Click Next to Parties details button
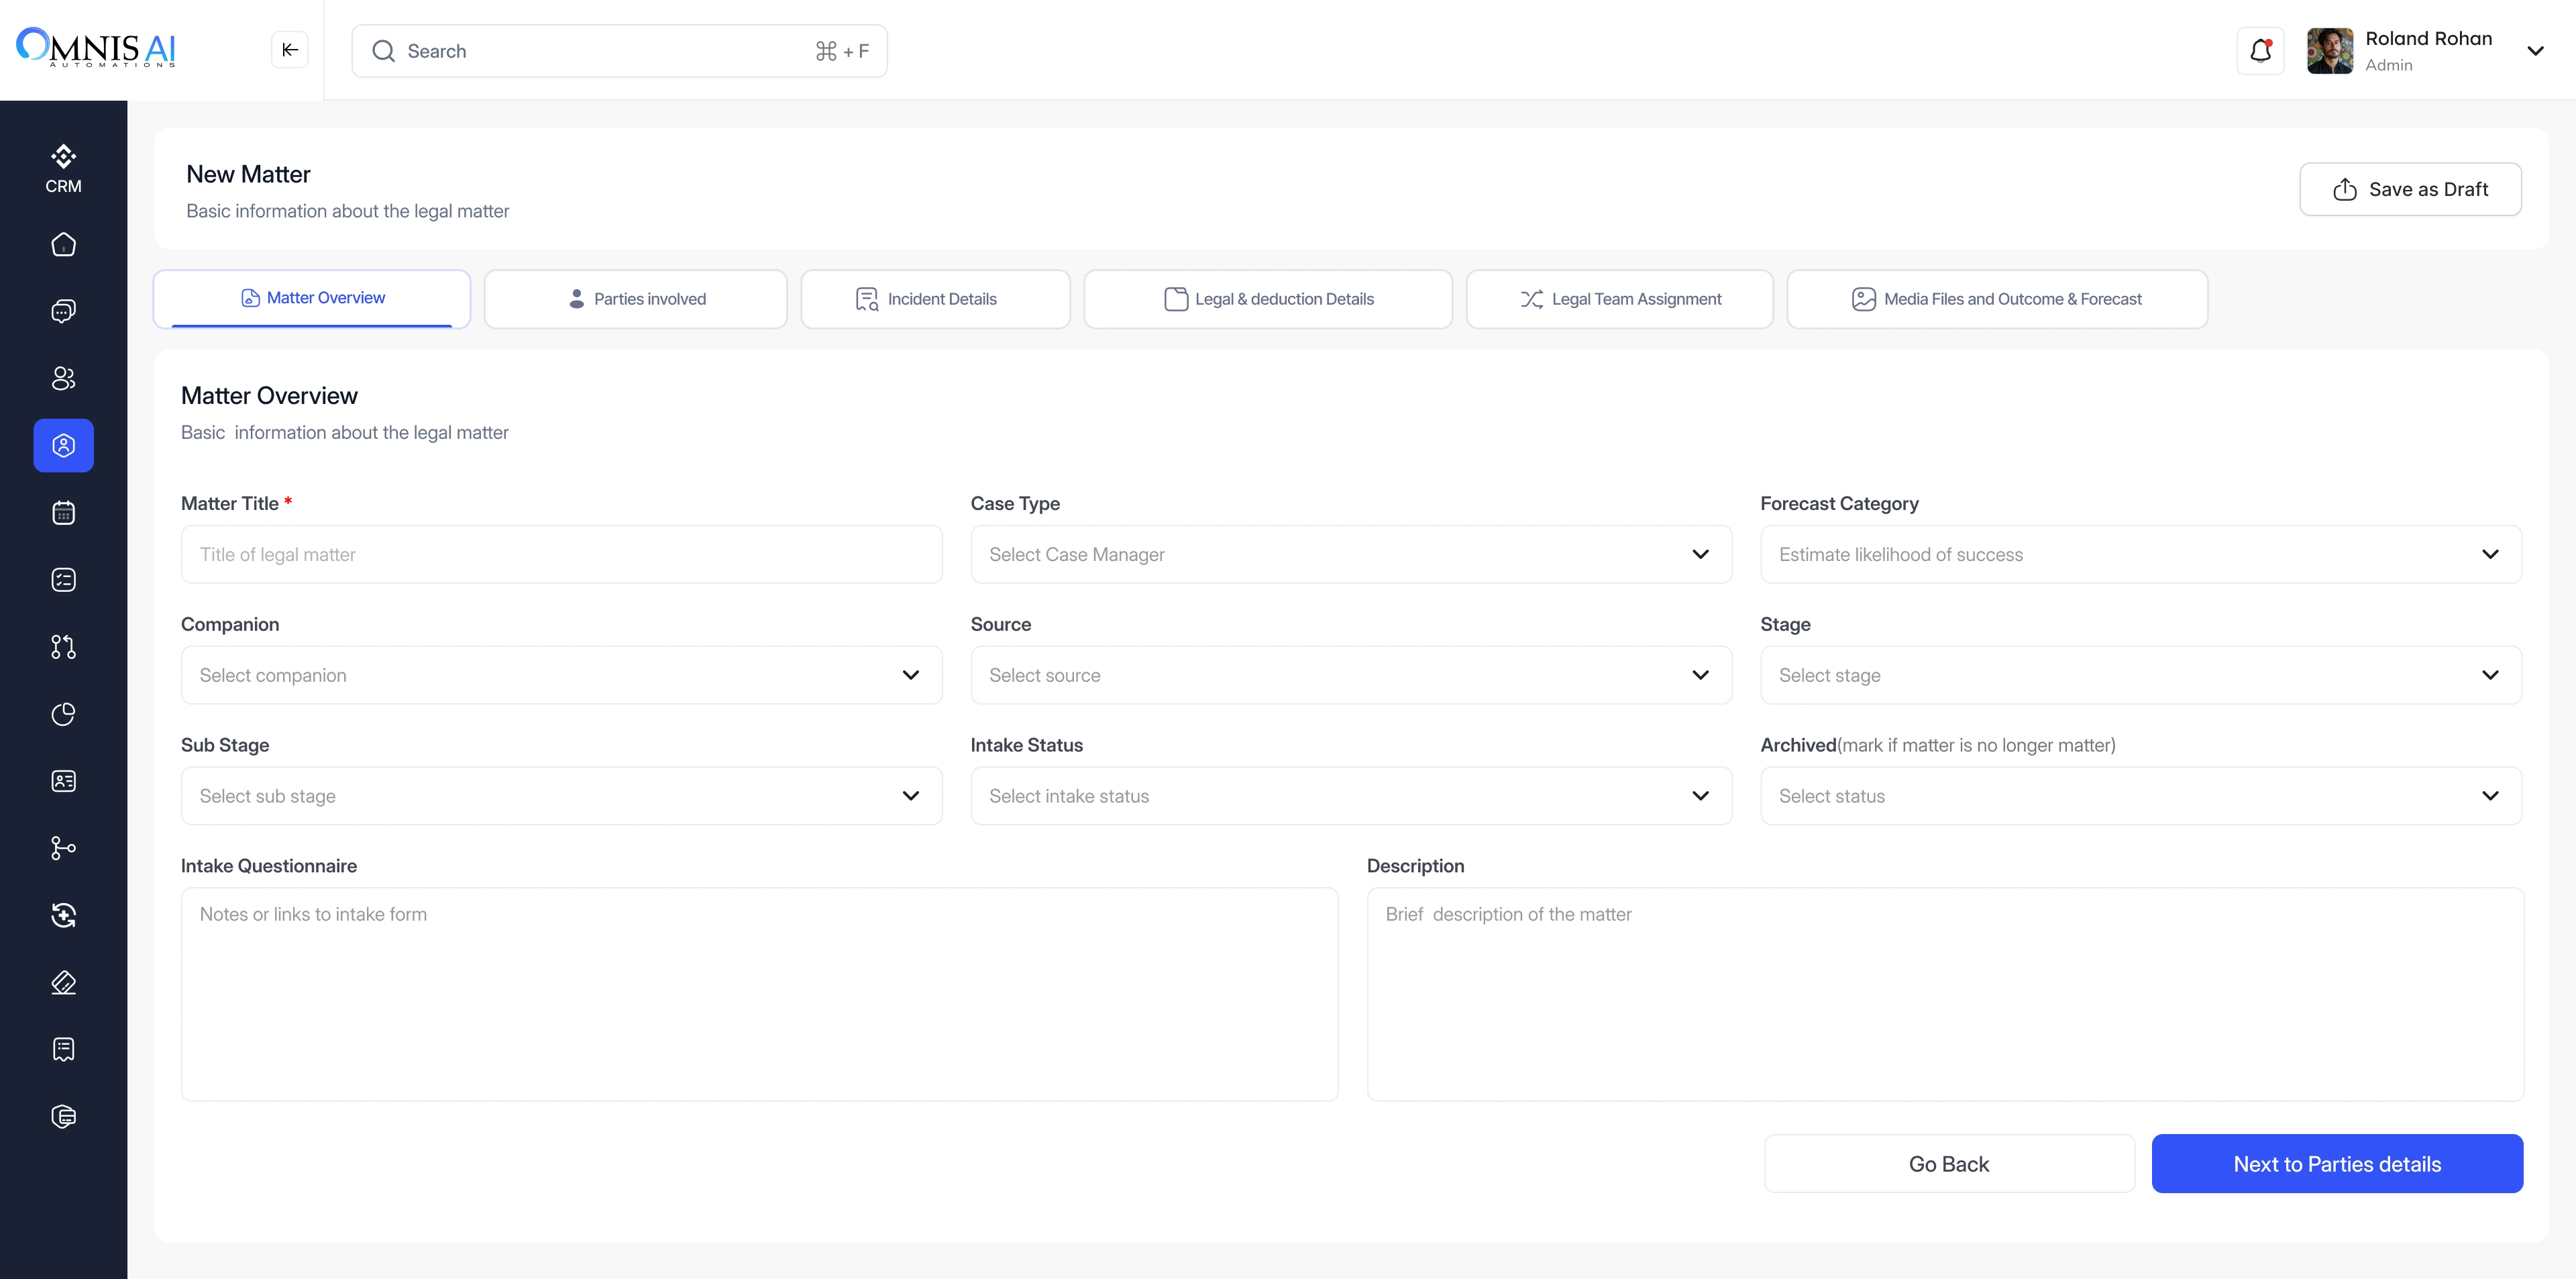 point(2337,1164)
